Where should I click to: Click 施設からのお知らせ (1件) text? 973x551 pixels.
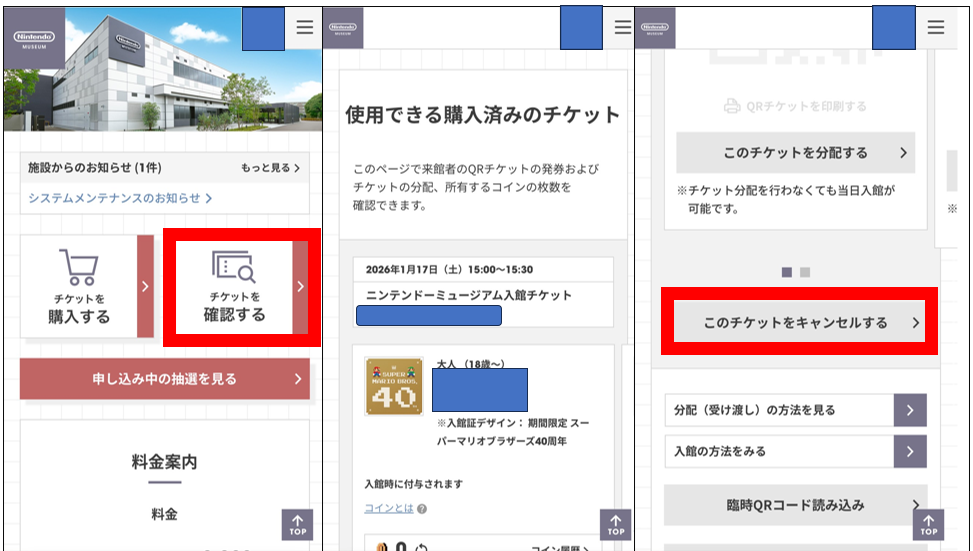tap(94, 168)
